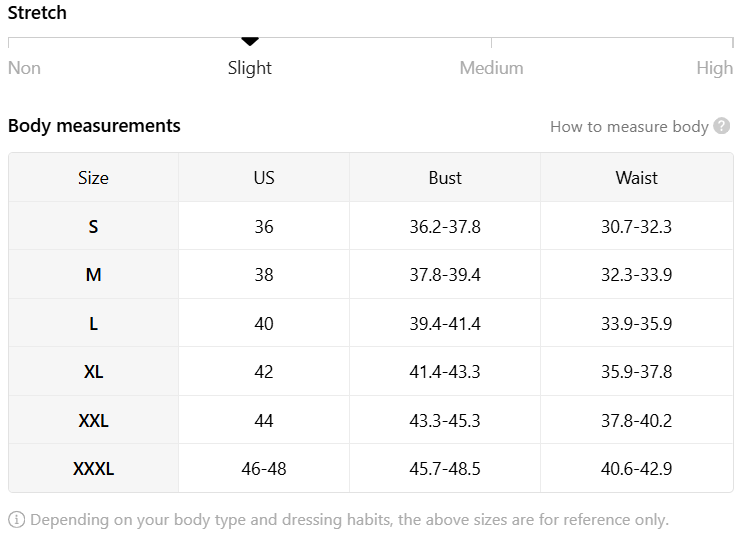Select the XXXL size row label
Screen dimensions: 742x538
(x=93, y=469)
